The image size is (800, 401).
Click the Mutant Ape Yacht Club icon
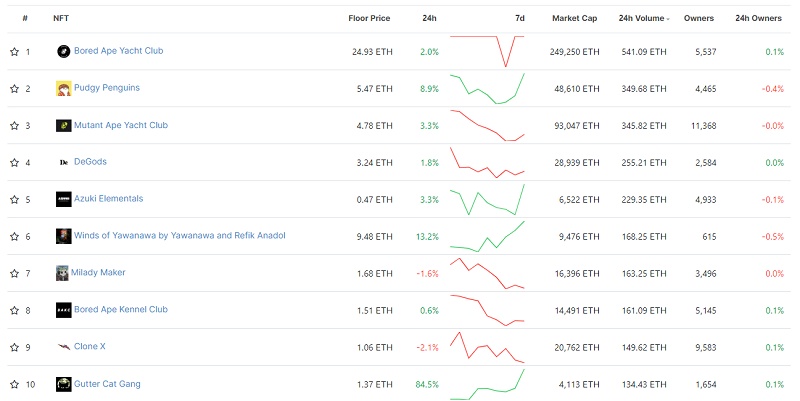pyautogui.click(x=63, y=125)
